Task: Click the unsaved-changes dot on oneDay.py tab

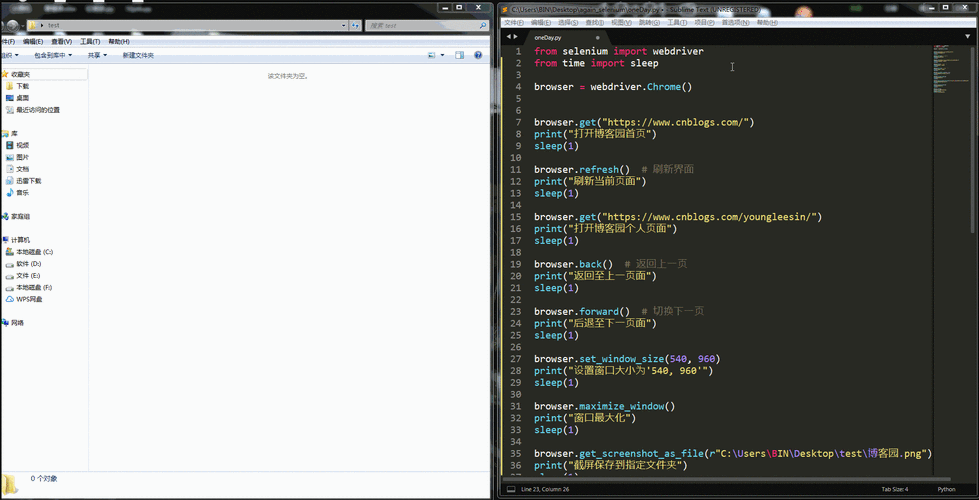Action: pyautogui.click(x=598, y=37)
